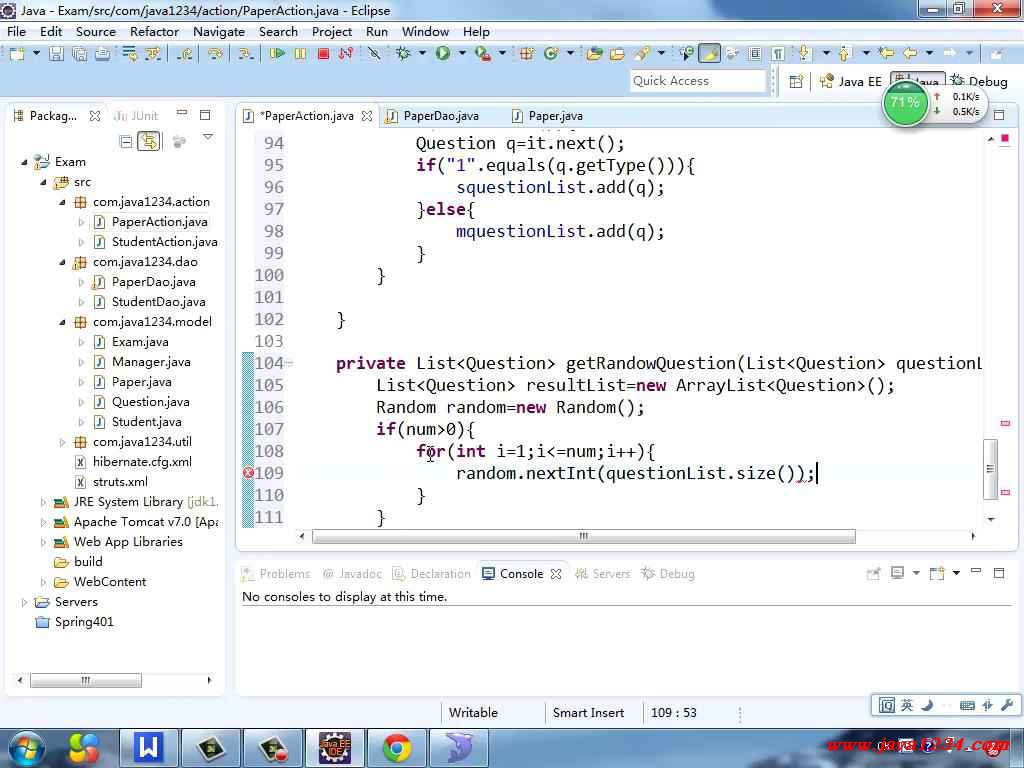This screenshot has height=768, width=1024.
Task: Click the Skip All Breakpoints icon
Action: (374, 54)
